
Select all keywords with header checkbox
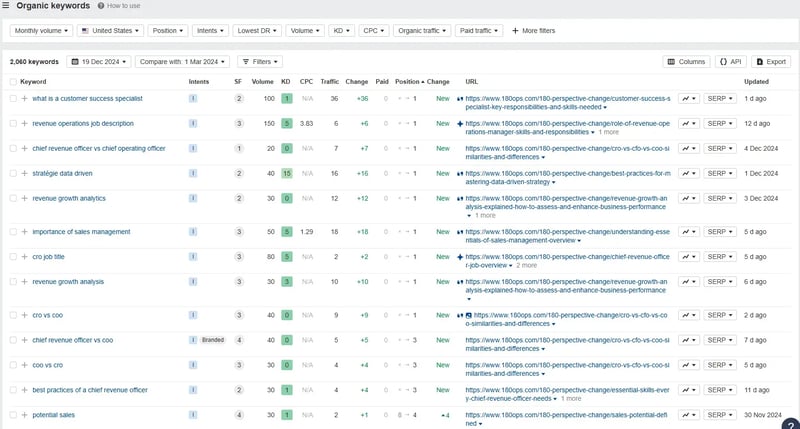pyautogui.click(x=13, y=82)
